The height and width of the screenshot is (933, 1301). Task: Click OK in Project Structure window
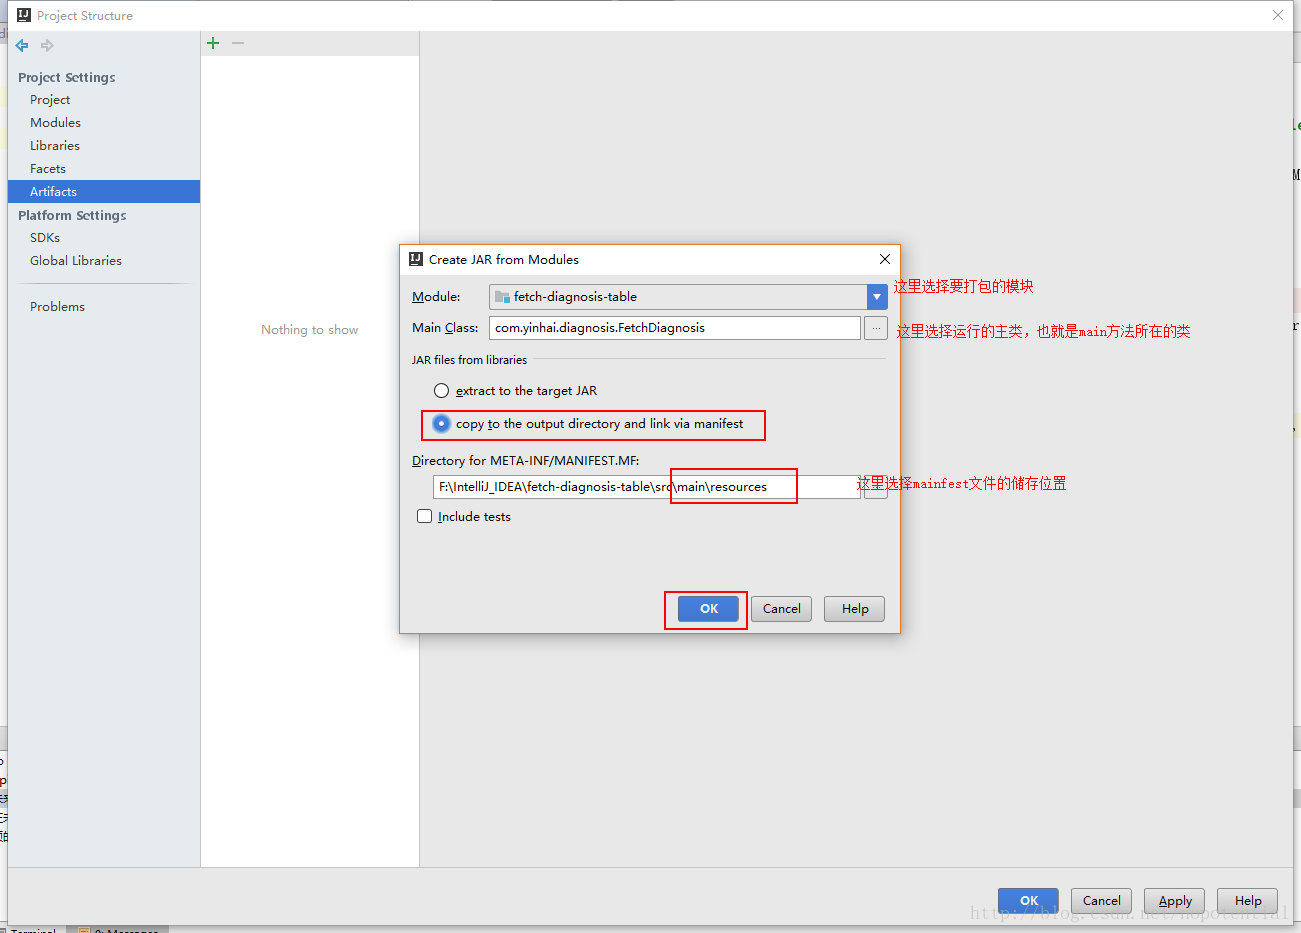(x=1028, y=901)
